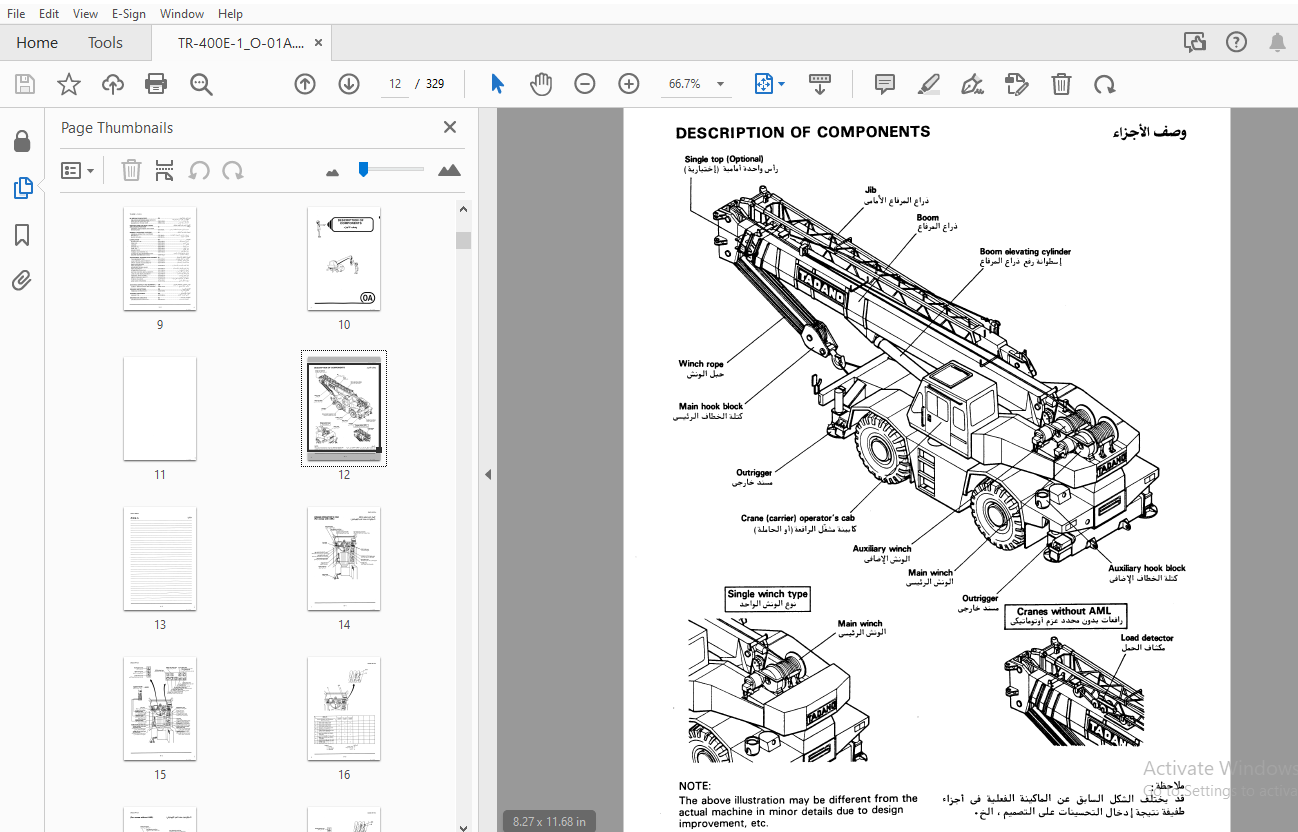Image resolution: width=1298 pixels, height=832 pixels.
Task: Close the Page Thumbnails panel
Action: tap(450, 127)
